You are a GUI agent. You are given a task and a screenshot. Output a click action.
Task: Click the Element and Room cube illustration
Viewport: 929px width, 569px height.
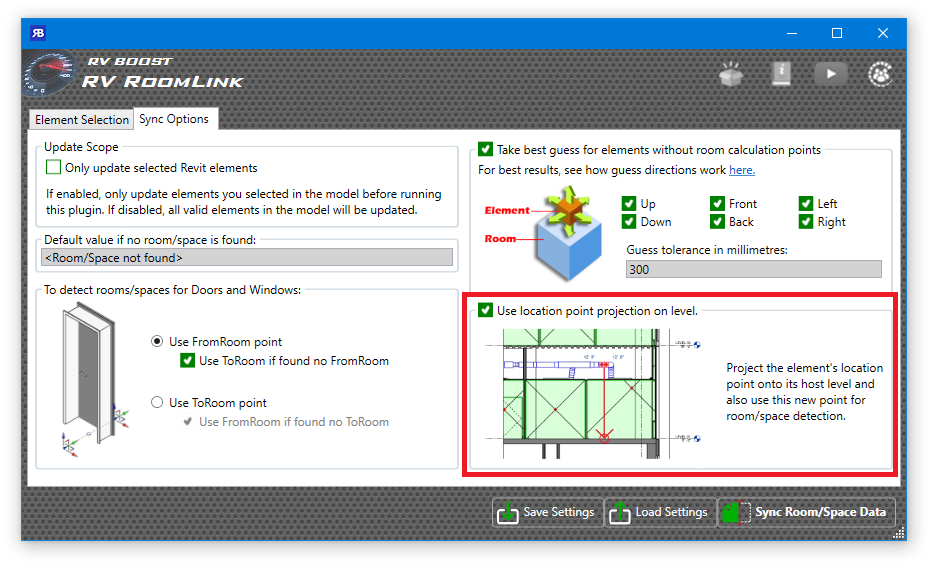[x=544, y=233]
